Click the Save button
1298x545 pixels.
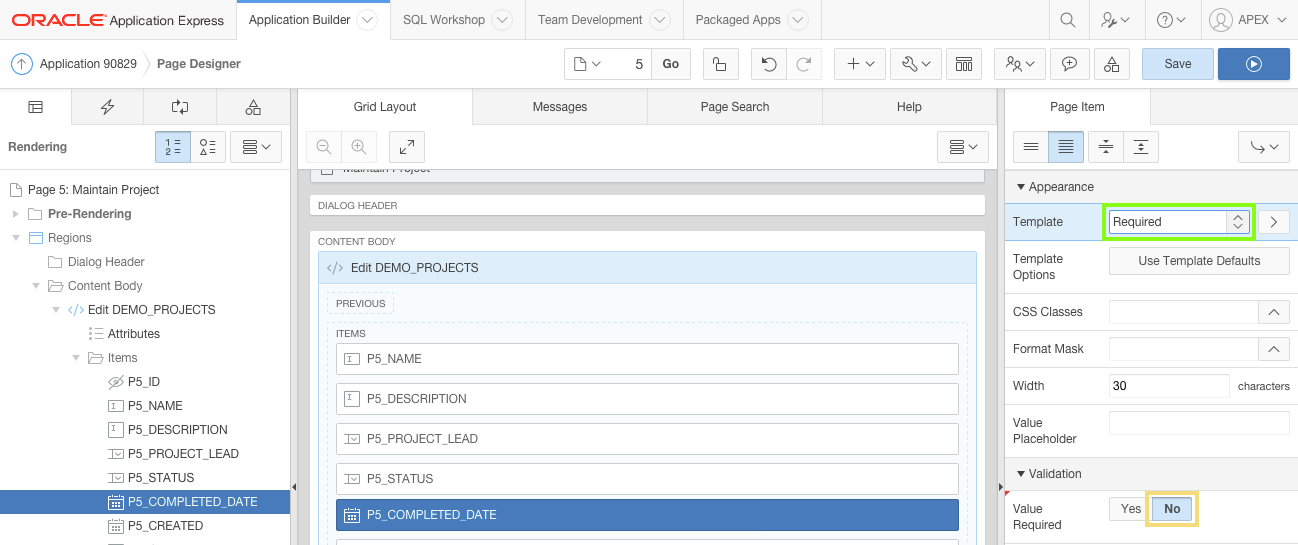tap(1177, 64)
